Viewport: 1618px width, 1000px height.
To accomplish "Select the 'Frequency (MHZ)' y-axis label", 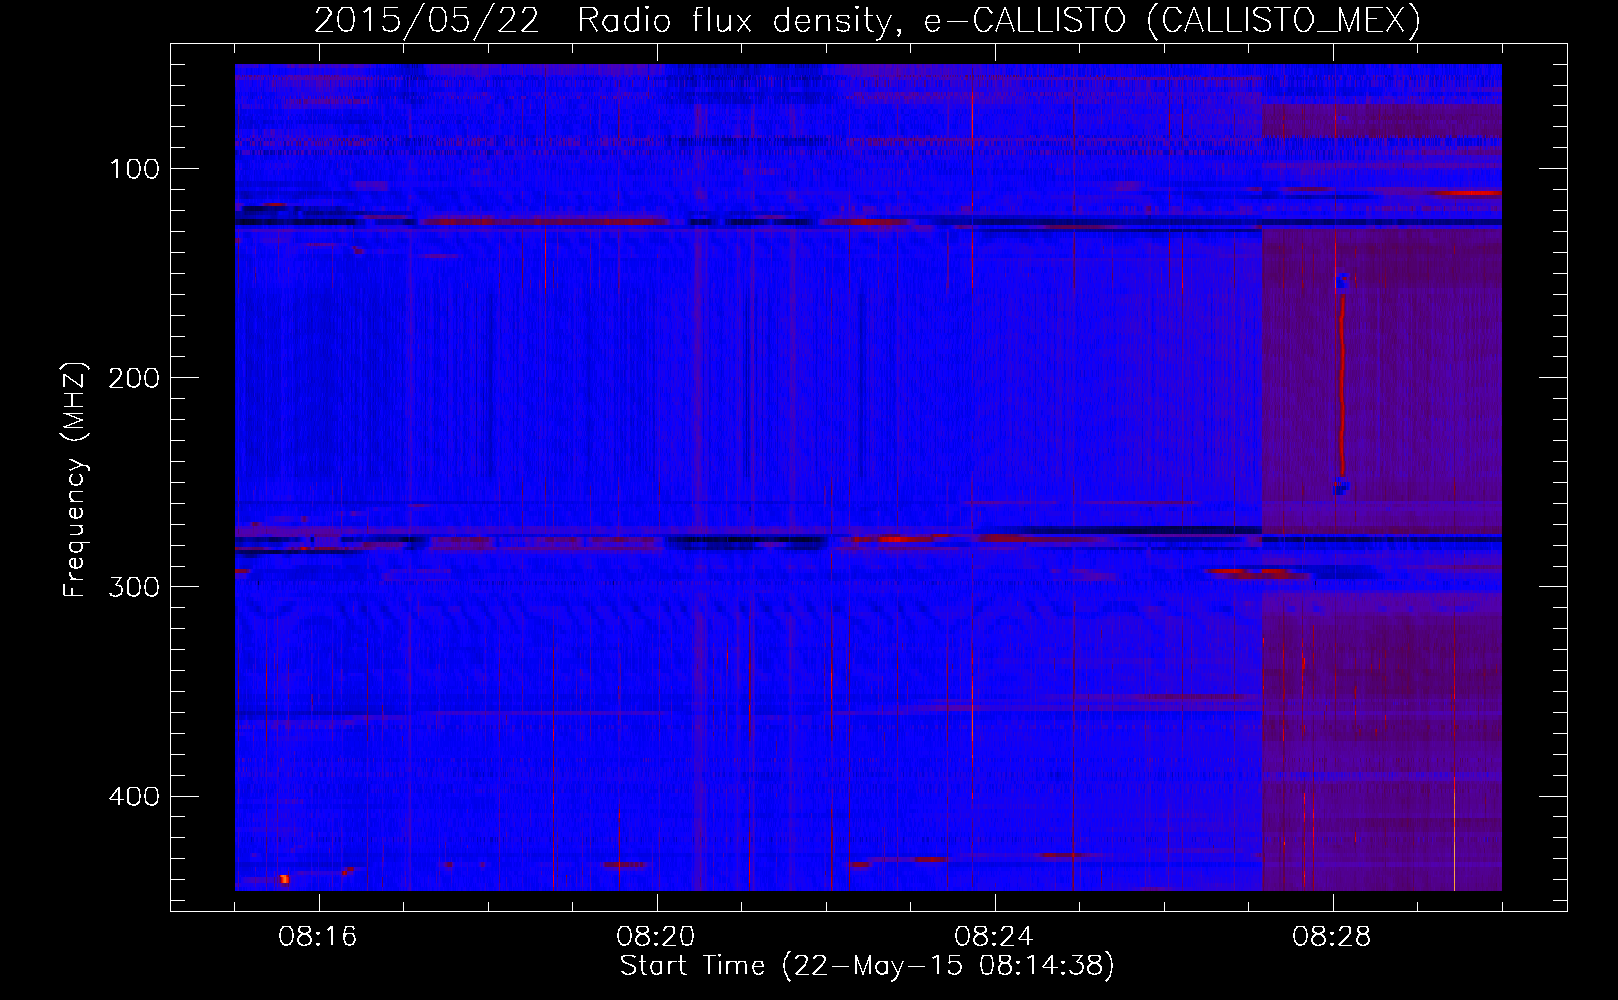I will [x=75, y=480].
